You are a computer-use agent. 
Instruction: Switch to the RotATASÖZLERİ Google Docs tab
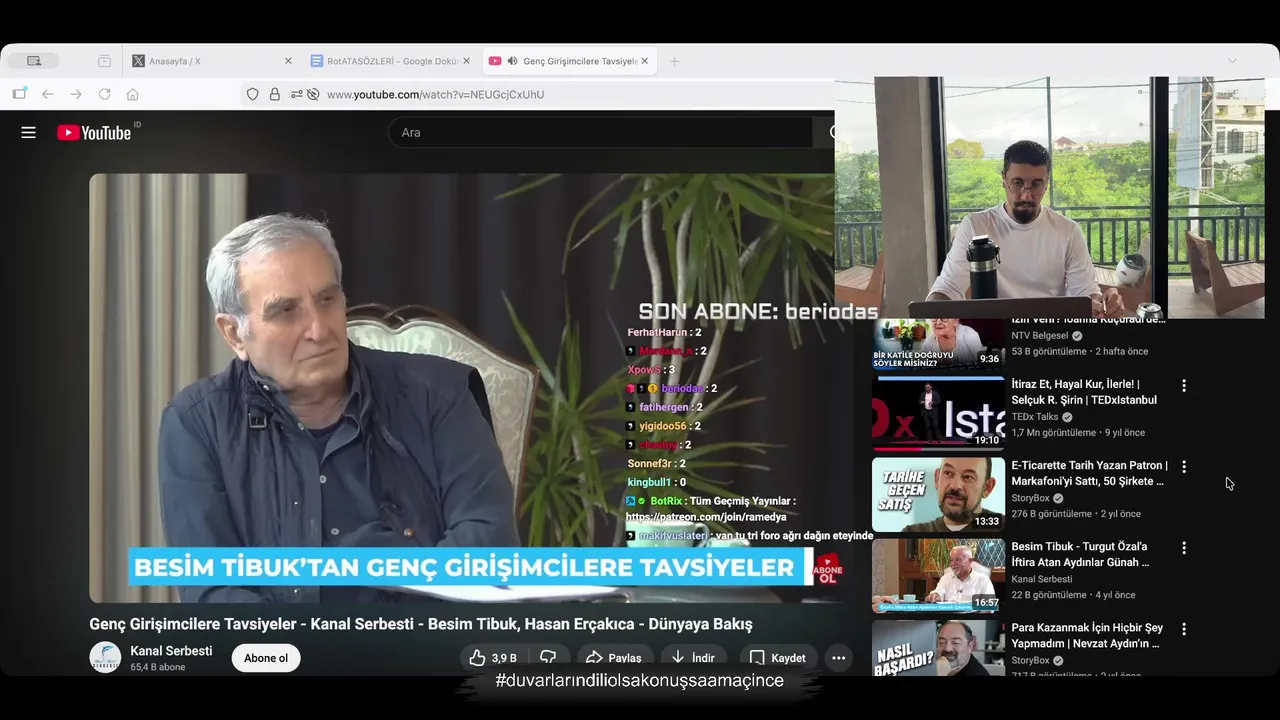[390, 61]
